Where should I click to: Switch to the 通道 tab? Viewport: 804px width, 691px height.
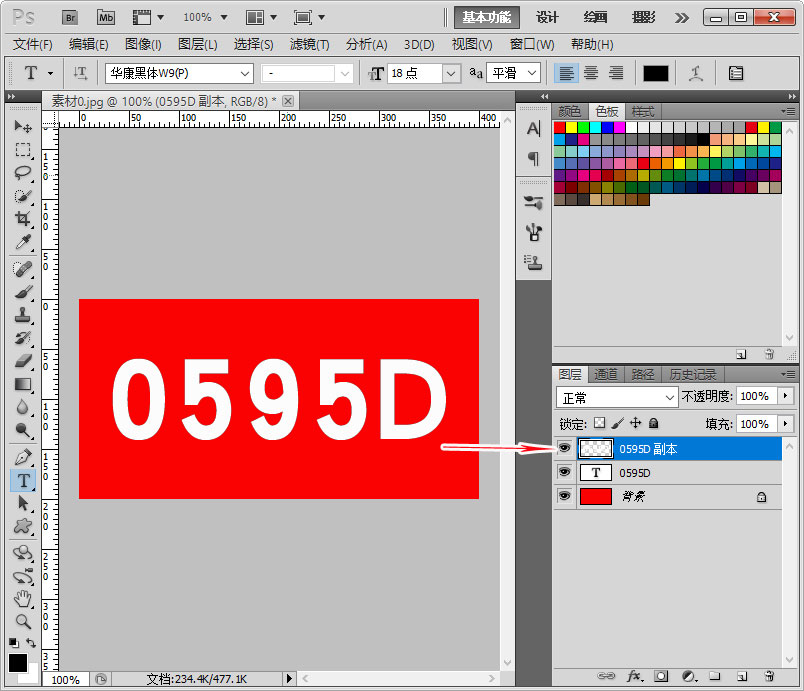(606, 375)
